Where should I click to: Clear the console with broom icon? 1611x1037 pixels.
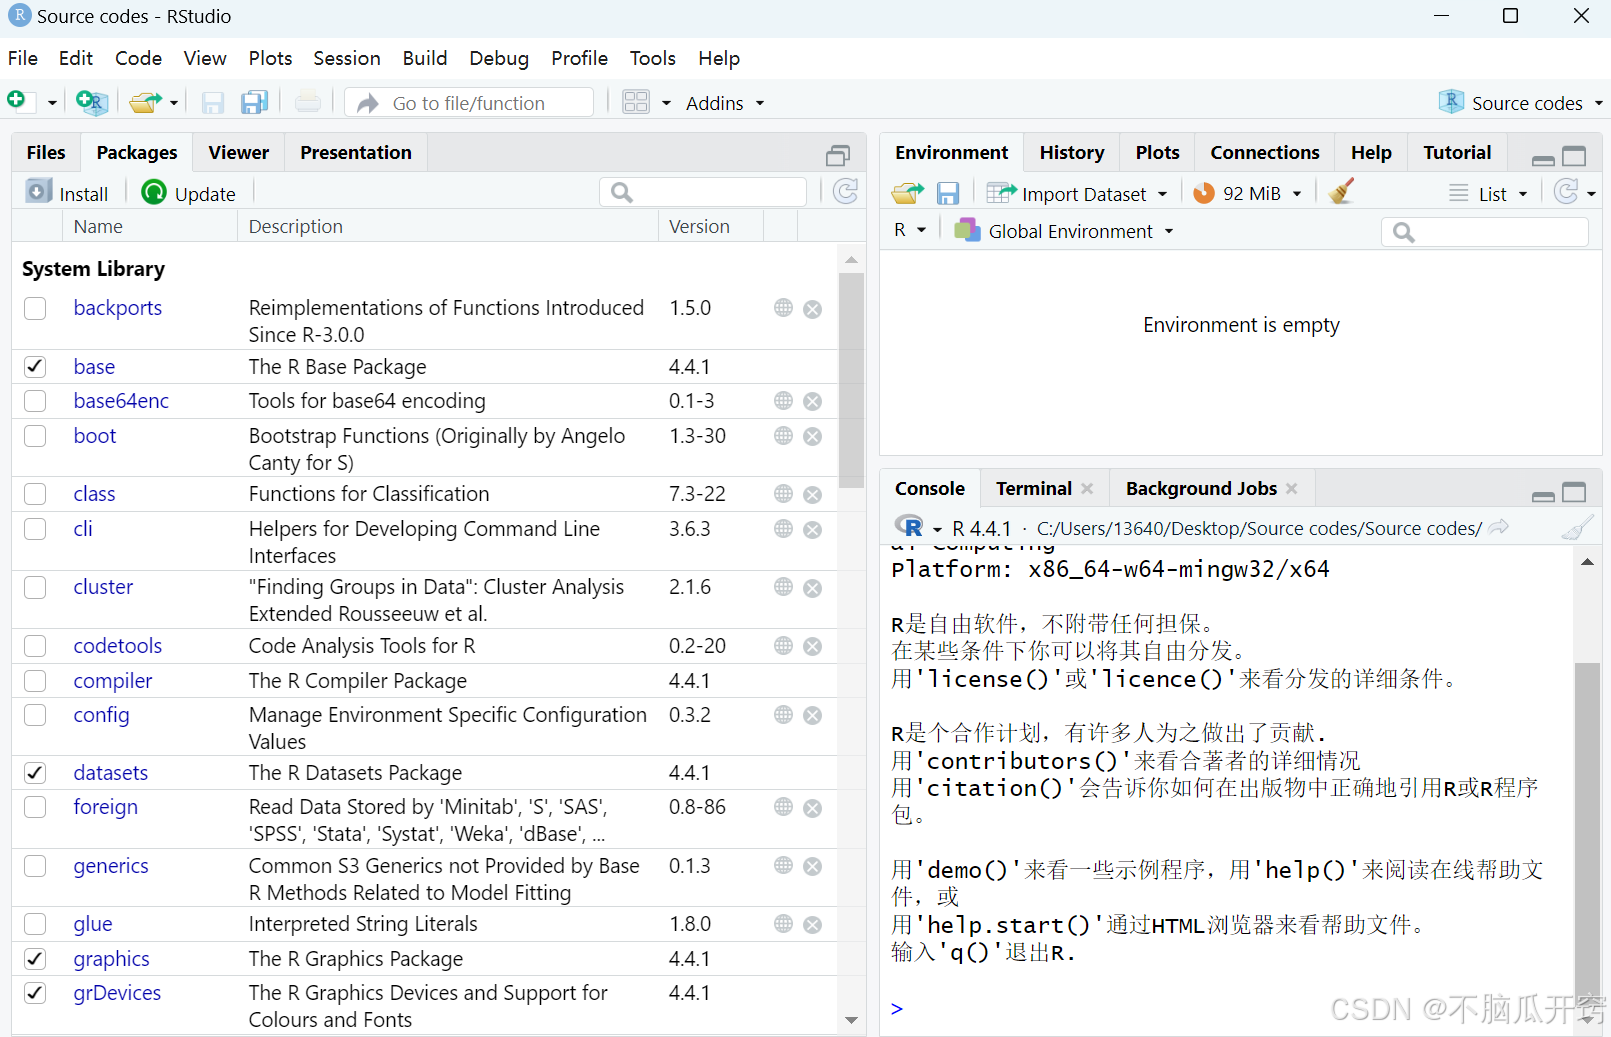tap(1577, 528)
